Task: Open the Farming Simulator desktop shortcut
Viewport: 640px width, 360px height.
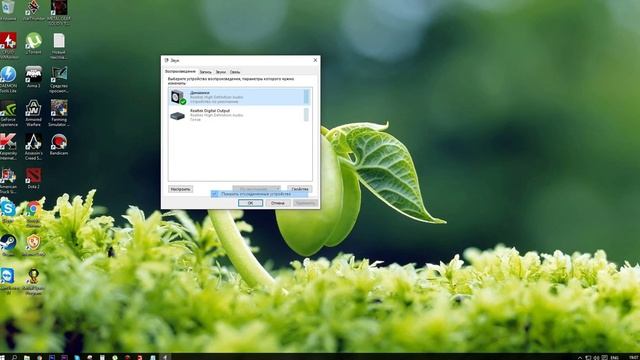Action: click(59, 113)
